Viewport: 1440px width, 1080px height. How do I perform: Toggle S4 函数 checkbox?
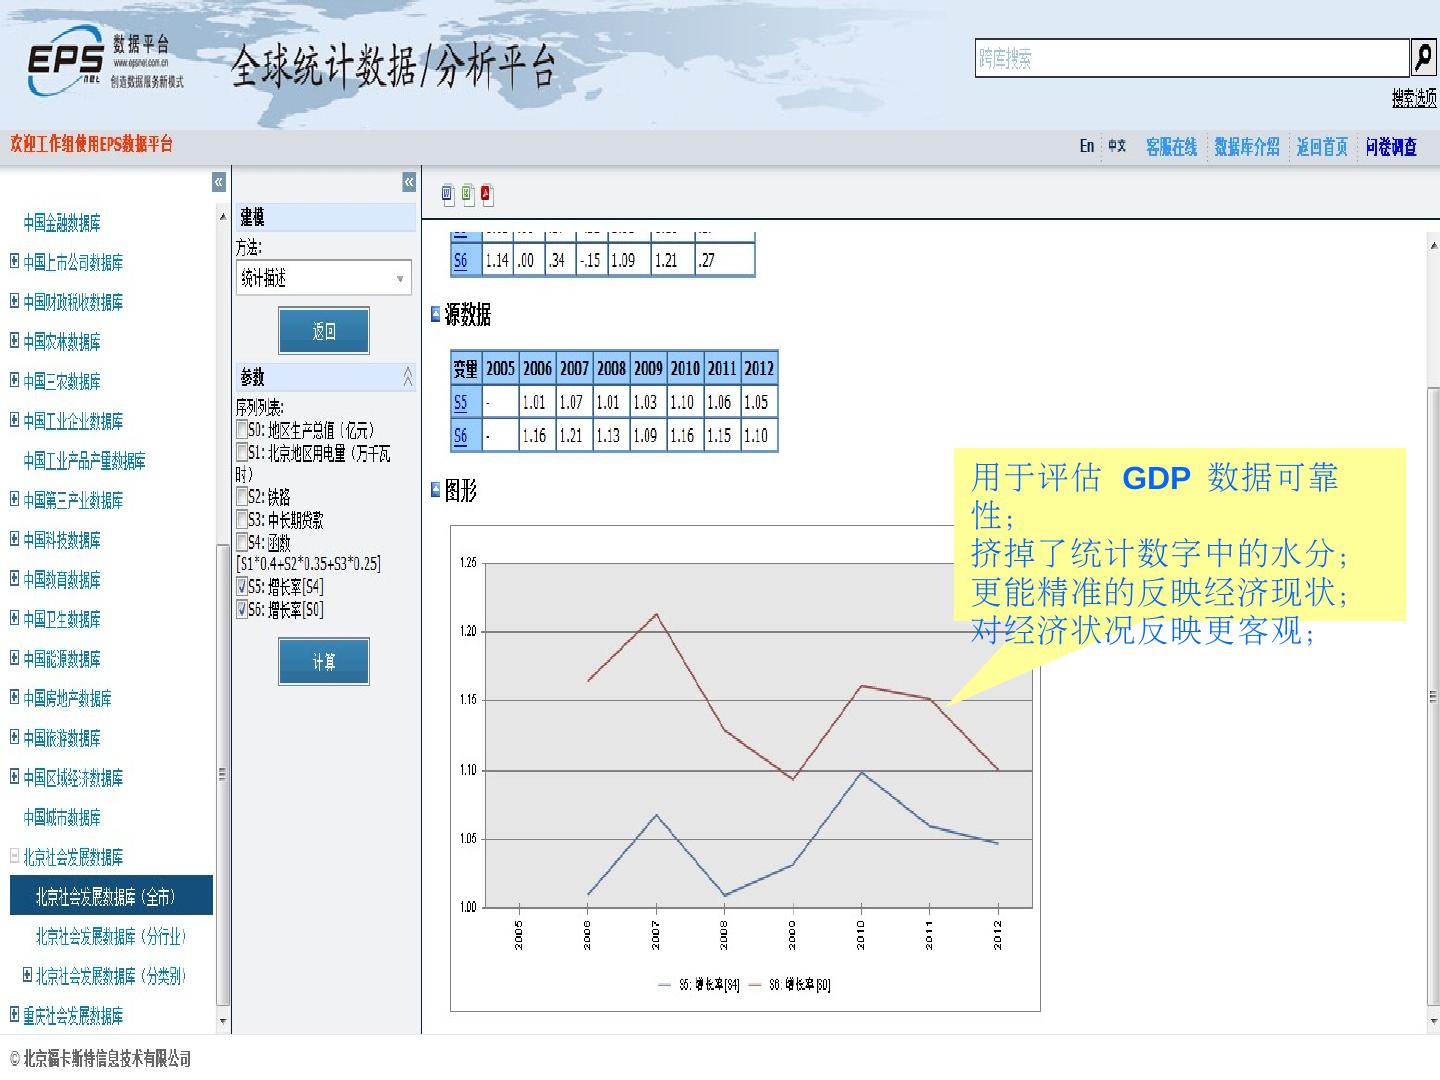tap(242, 542)
